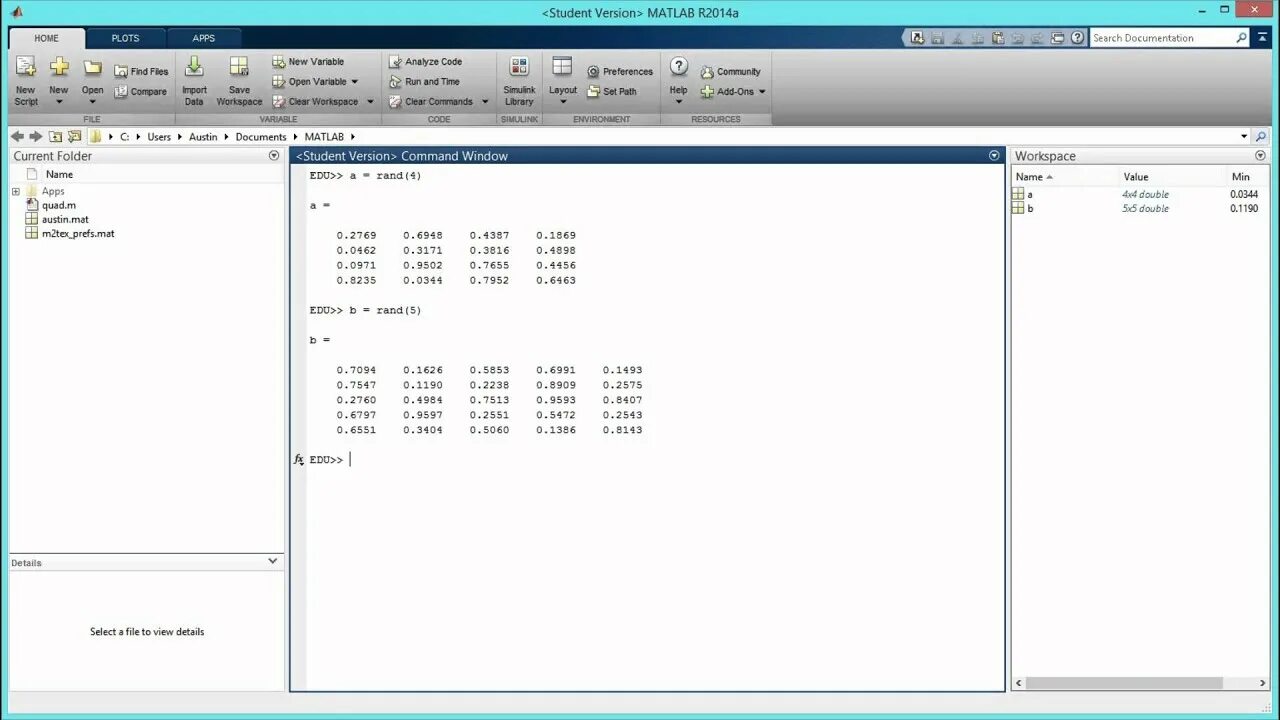This screenshot has height=720, width=1280.
Task: Click the address bar search icon
Action: click(1260, 137)
